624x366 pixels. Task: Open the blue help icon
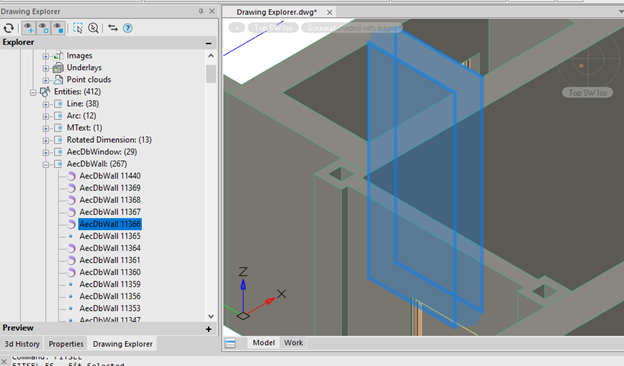128,28
